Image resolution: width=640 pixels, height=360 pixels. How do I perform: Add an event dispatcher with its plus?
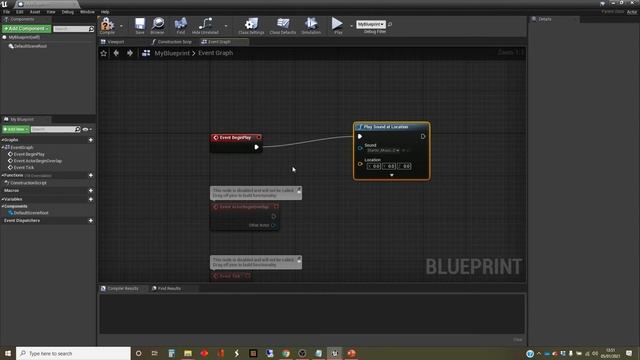[91, 221]
